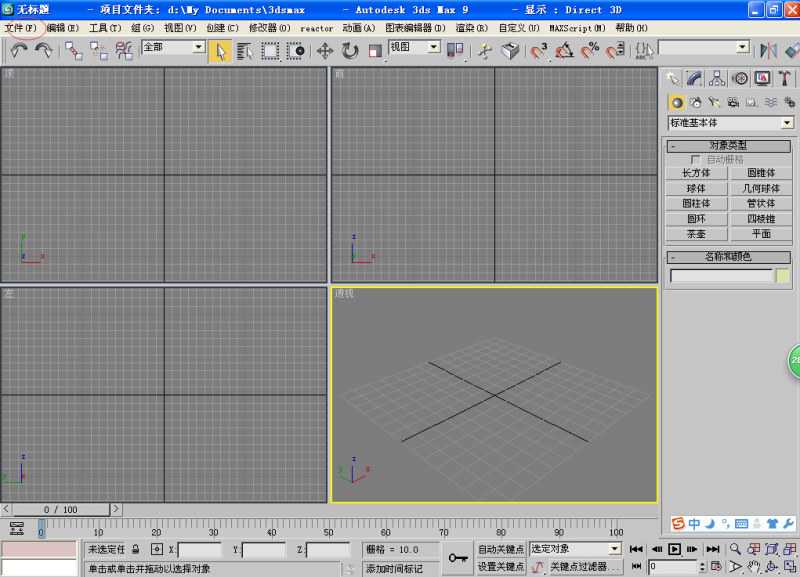
Task: Collapse the 对象类型 rollout
Action: click(x=728, y=146)
